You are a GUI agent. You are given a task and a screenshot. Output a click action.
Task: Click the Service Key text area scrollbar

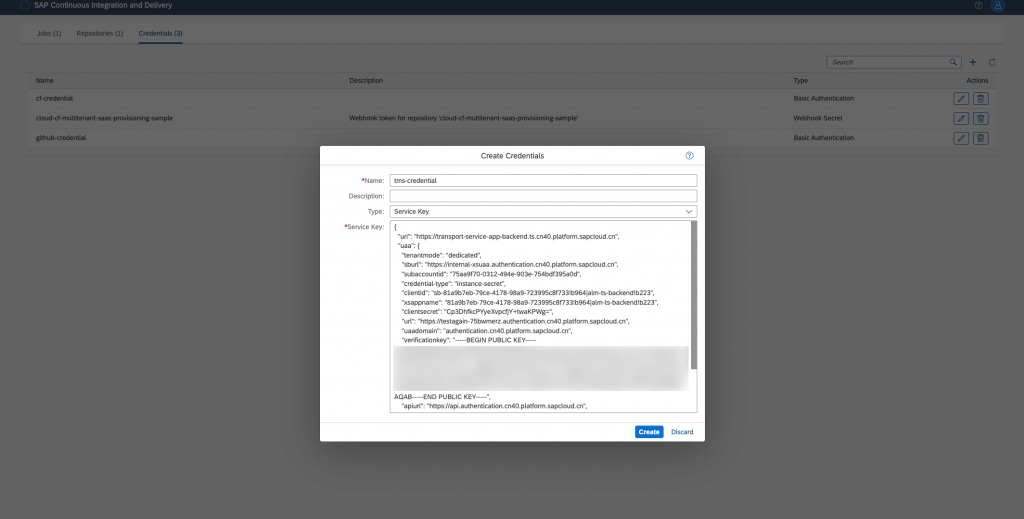694,294
